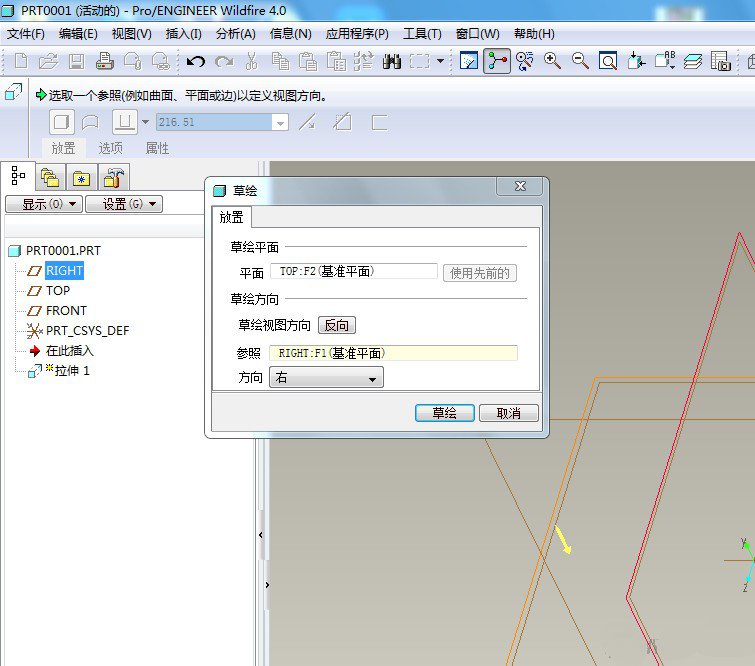Click the send link by email icon
Image resolution: width=755 pixels, height=666 pixels.
[x=160, y=61]
